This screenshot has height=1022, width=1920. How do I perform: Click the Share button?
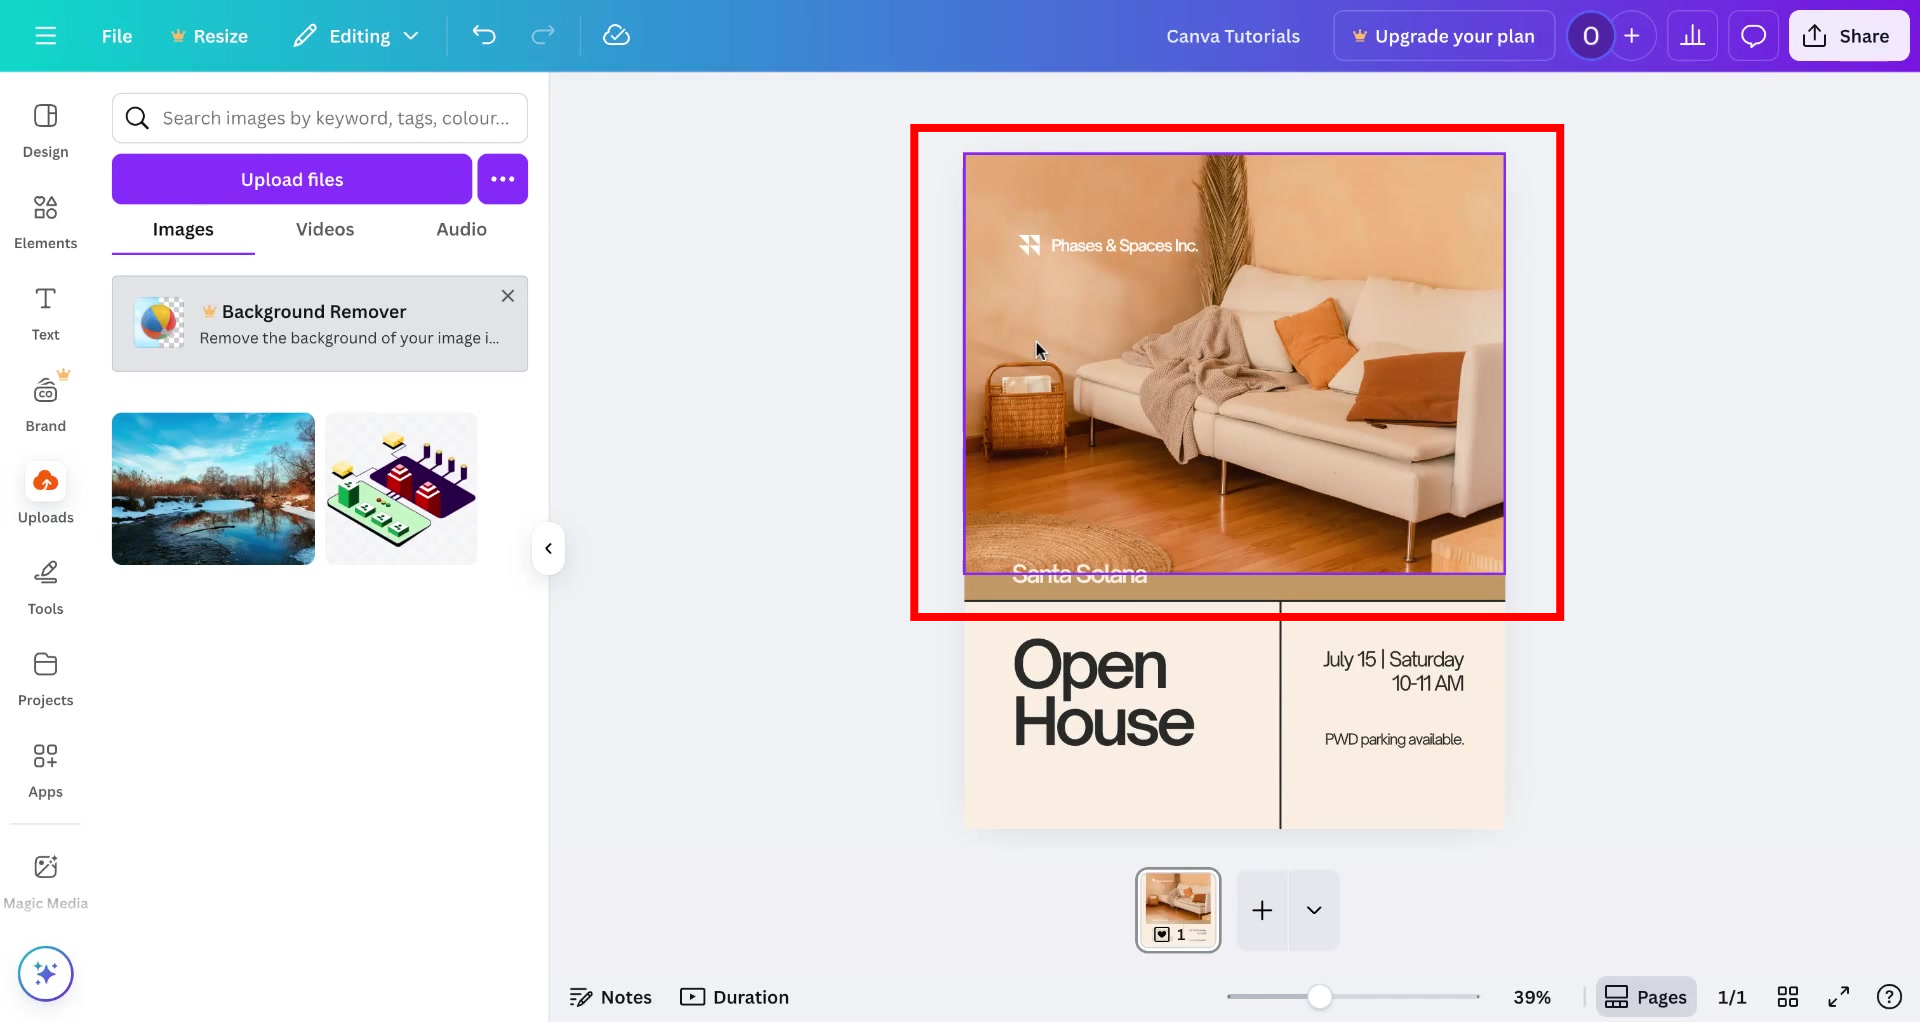[1848, 35]
